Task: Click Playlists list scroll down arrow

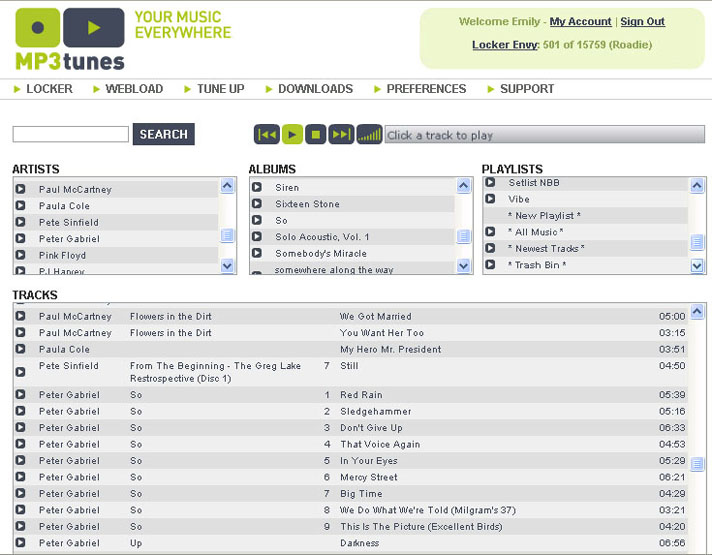Action: pyautogui.click(x=697, y=265)
